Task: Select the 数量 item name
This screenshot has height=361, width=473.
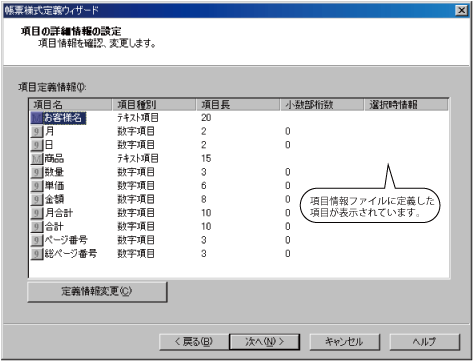Action: click(x=54, y=172)
